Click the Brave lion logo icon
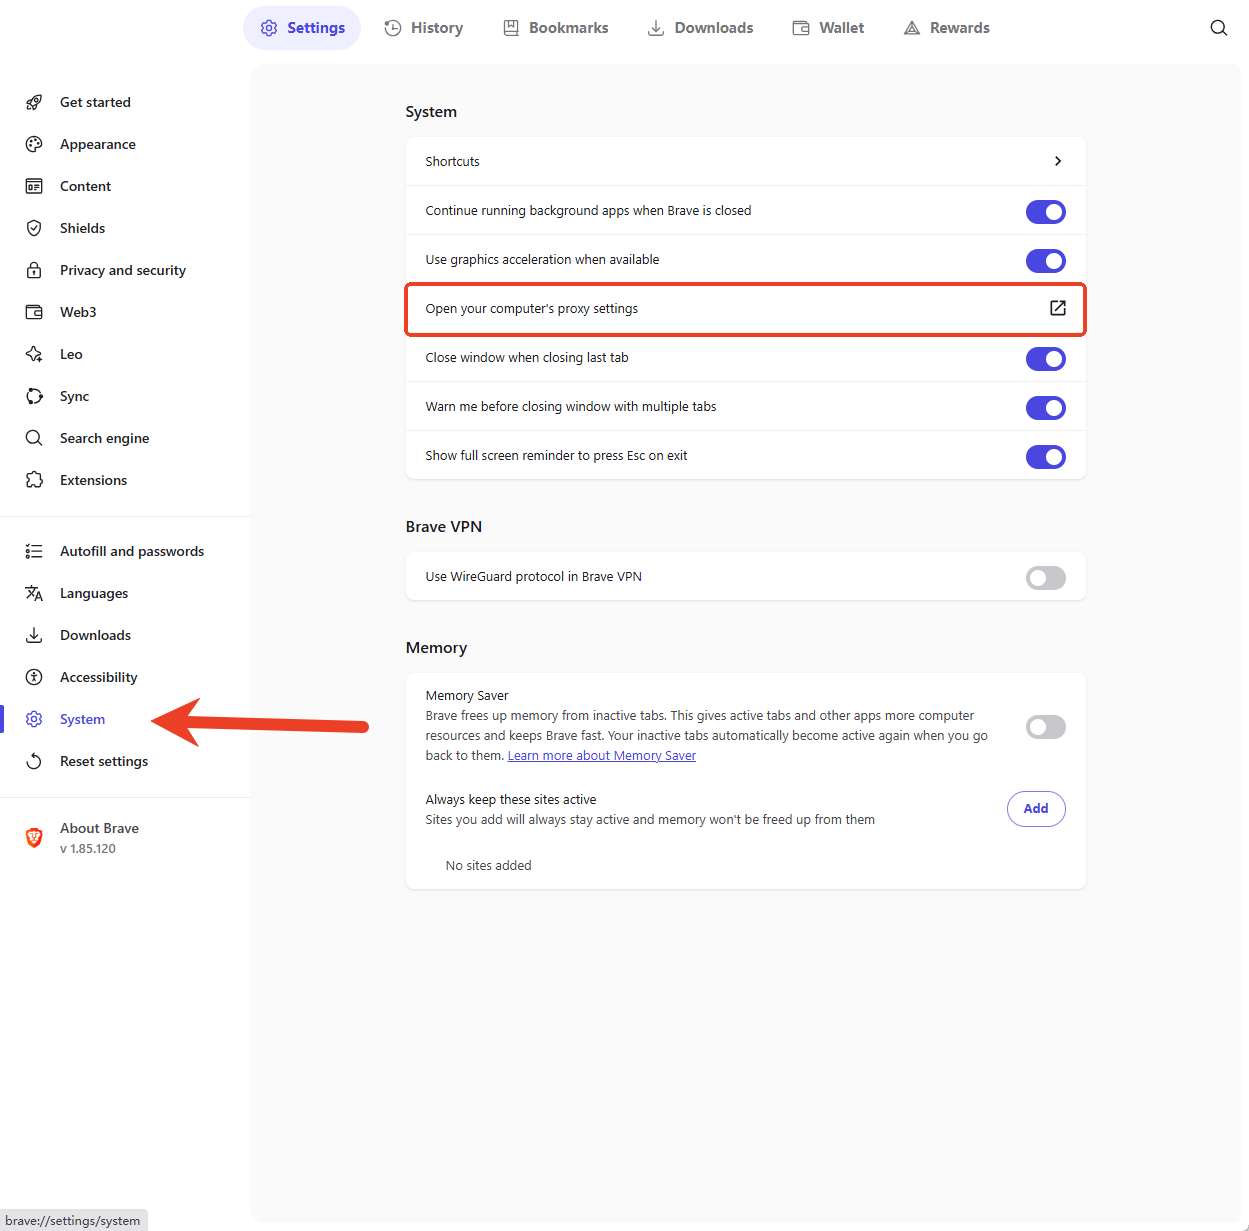This screenshot has width=1249, height=1231. (34, 838)
